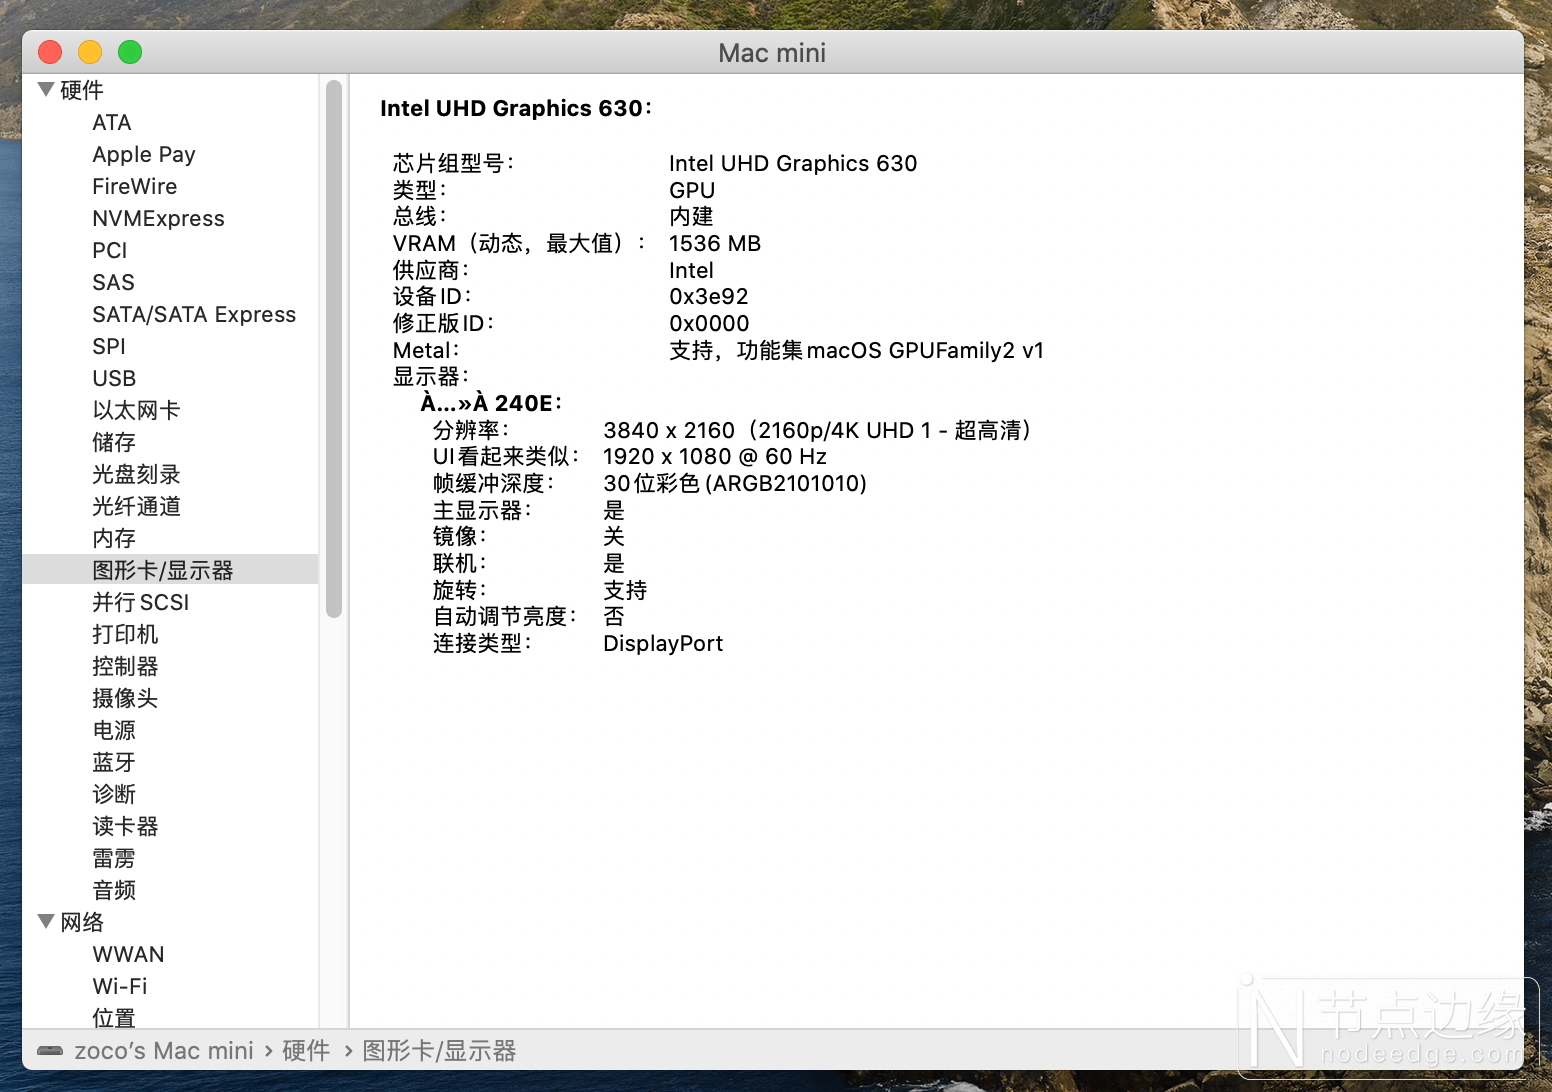The height and width of the screenshot is (1092, 1552).
Task: Collapse the 硬件 section triangle
Action: [x=46, y=89]
